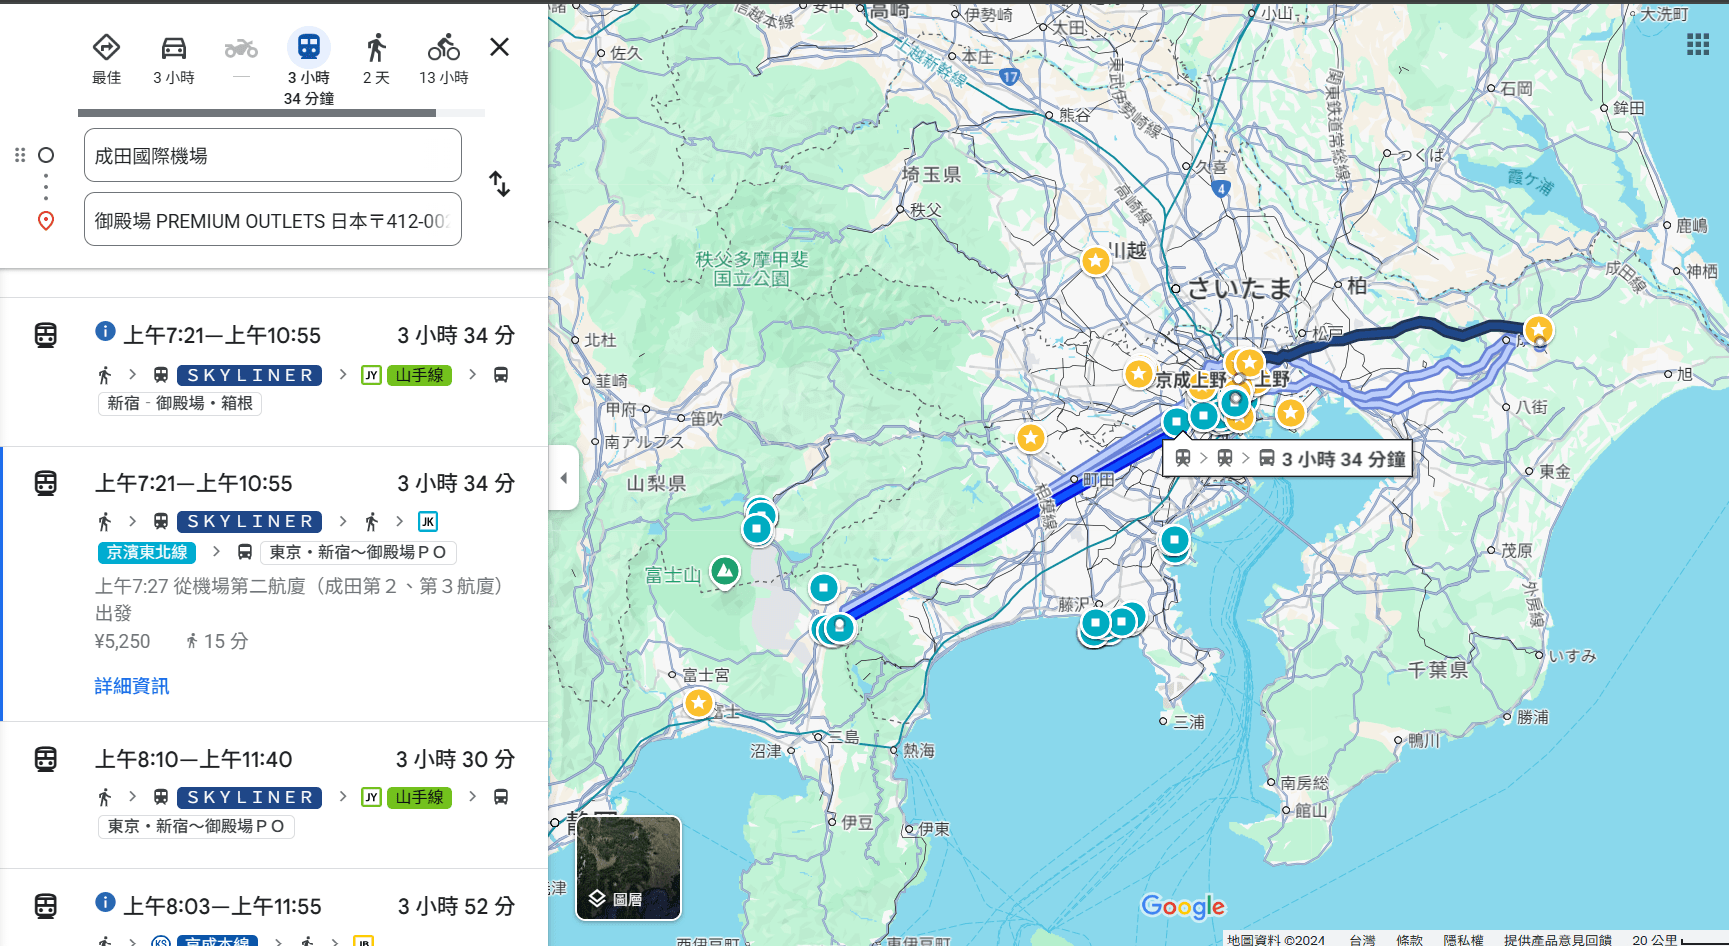Swap origin and destination with reverse arrows
The width and height of the screenshot is (1729, 946).
click(x=499, y=184)
